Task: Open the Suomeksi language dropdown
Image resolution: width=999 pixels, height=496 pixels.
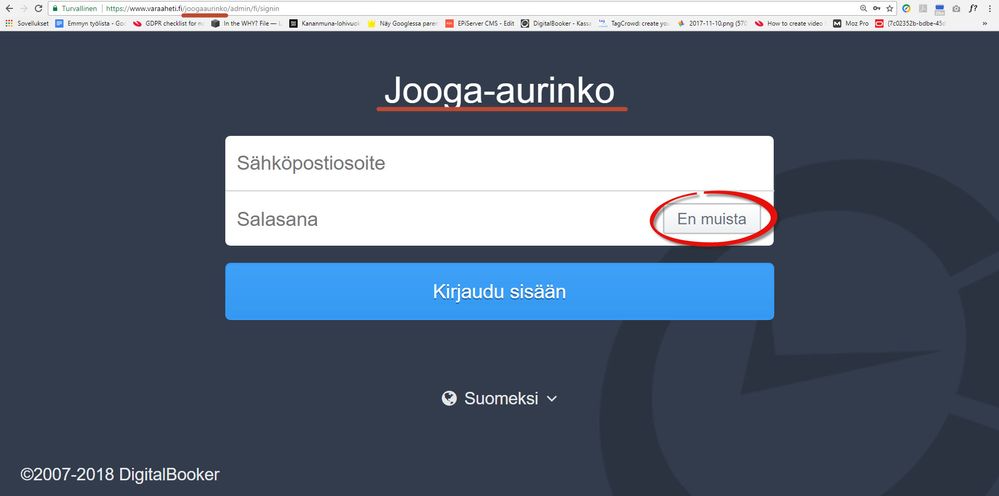Action: (x=500, y=399)
